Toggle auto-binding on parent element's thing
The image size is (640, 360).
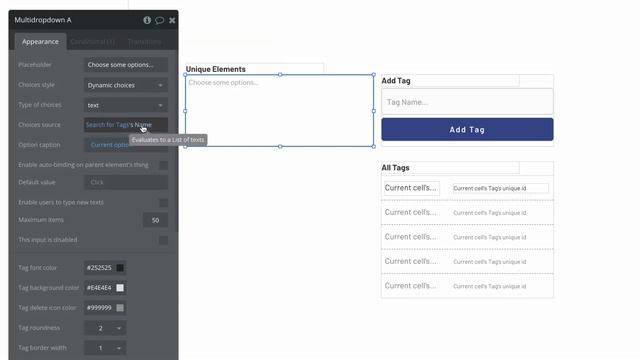[163, 165]
